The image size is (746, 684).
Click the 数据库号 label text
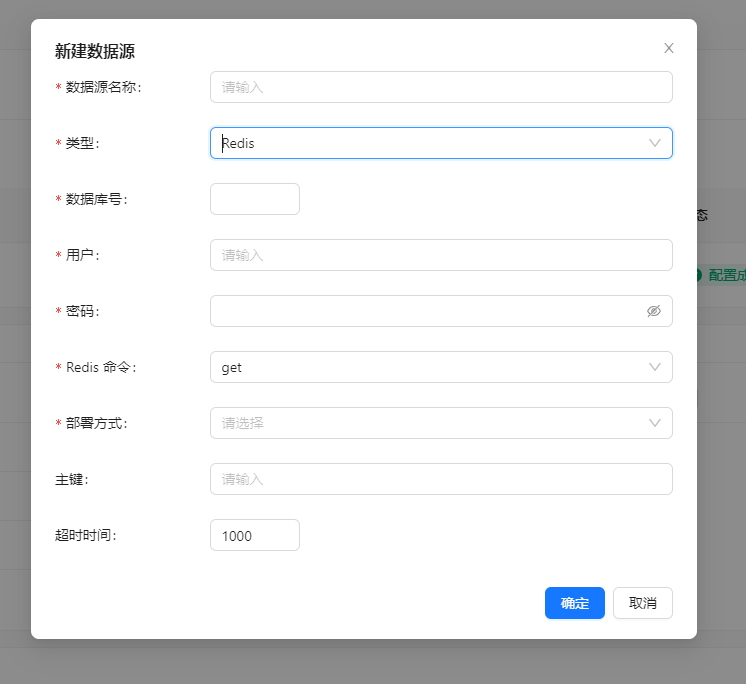97,199
